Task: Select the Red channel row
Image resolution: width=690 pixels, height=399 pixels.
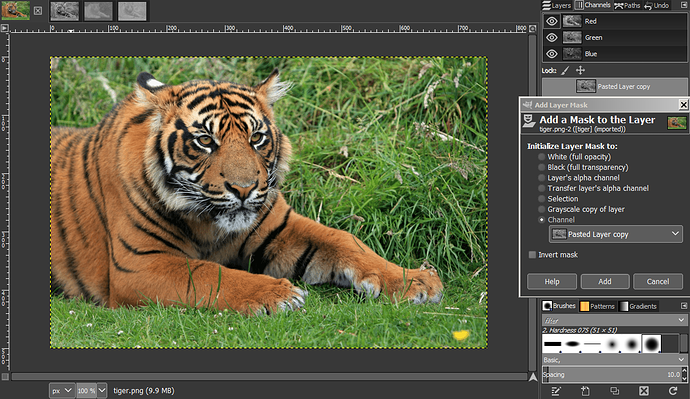Action: coord(615,21)
